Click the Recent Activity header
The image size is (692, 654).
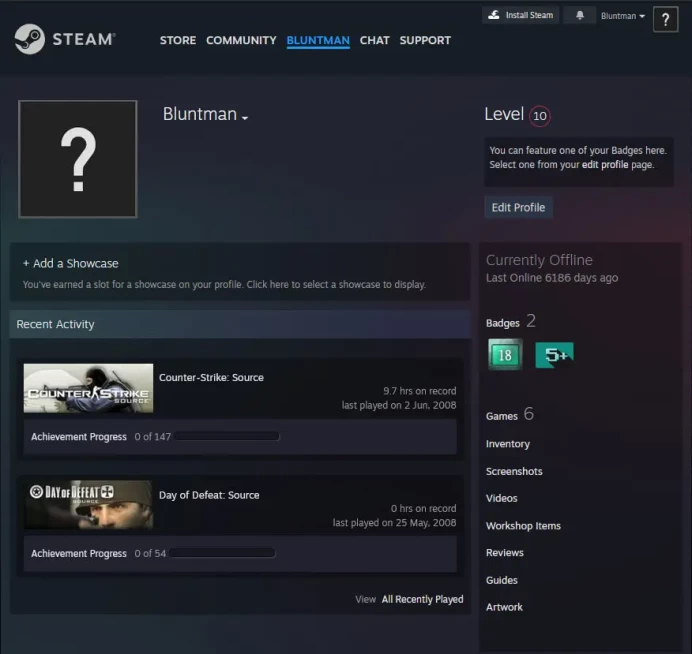(240, 324)
